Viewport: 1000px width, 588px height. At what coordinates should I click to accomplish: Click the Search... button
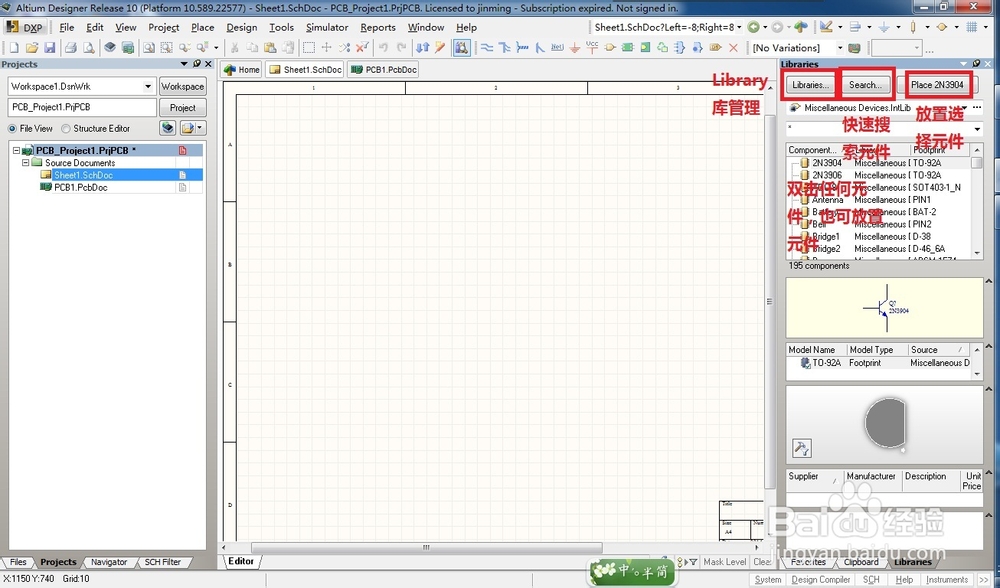coord(865,85)
